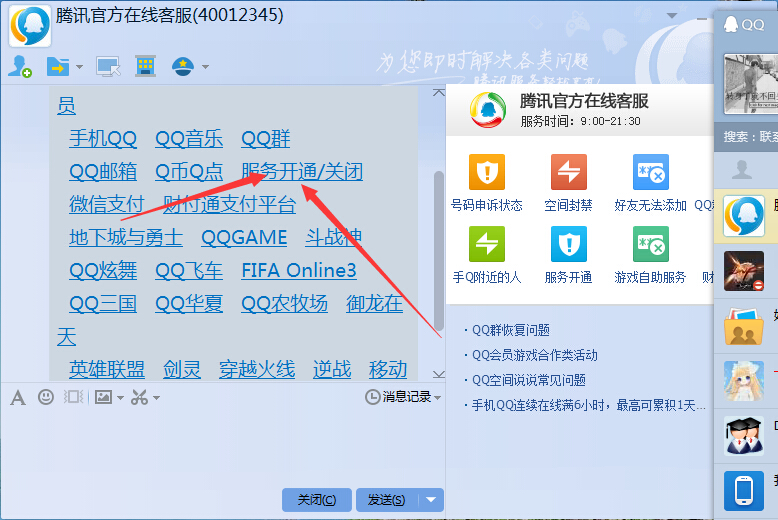The height and width of the screenshot is (520, 778).
Task: Expand the send options dropdown arrow
Action: click(x=431, y=500)
